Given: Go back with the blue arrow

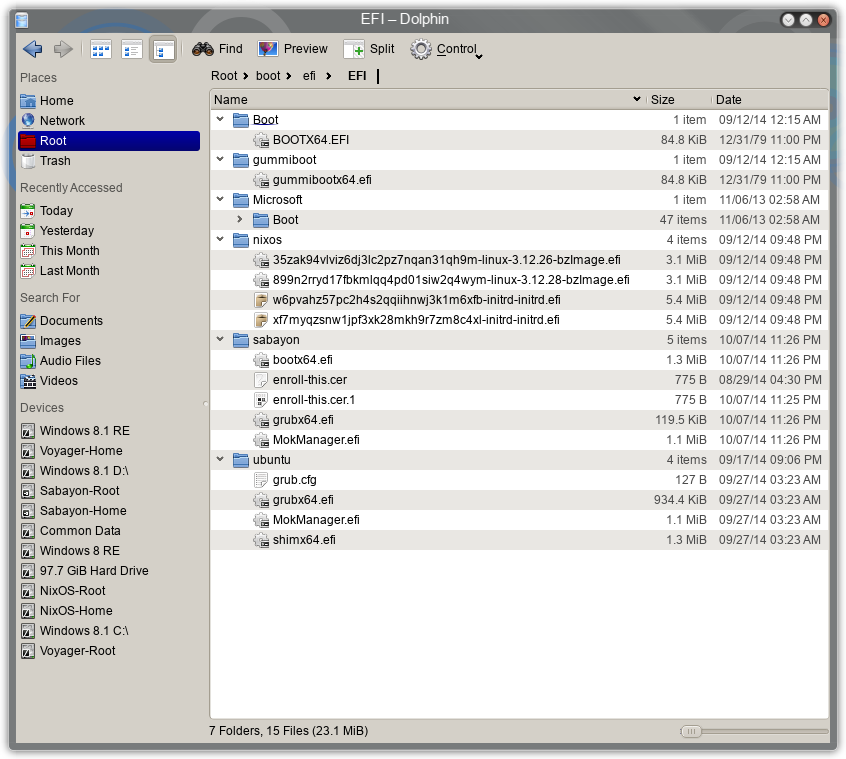Looking at the screenshot, I should pyautogui.click(x=33, y=49).
